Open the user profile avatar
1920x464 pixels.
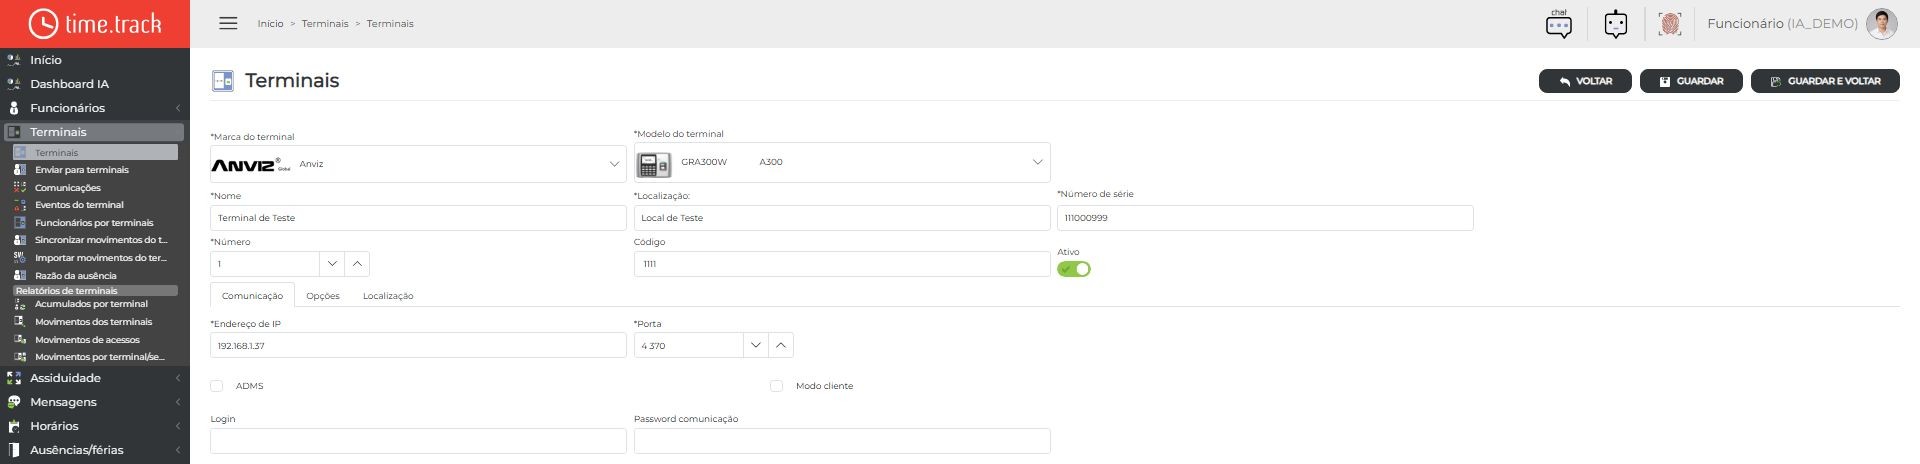click(1882, 24)
